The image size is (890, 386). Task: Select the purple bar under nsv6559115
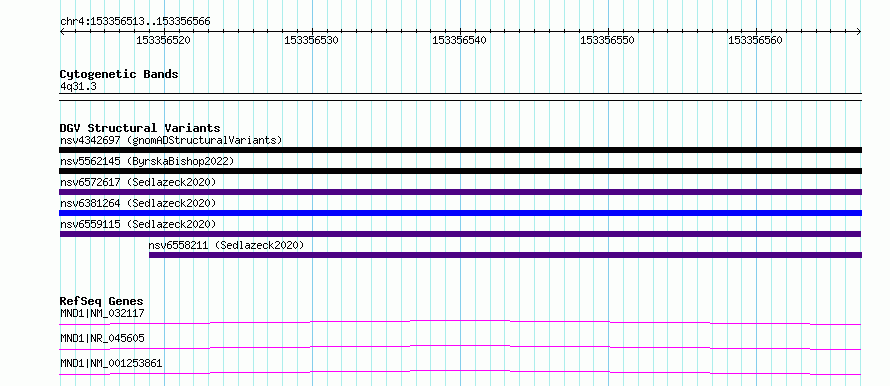tap(460, 234)
